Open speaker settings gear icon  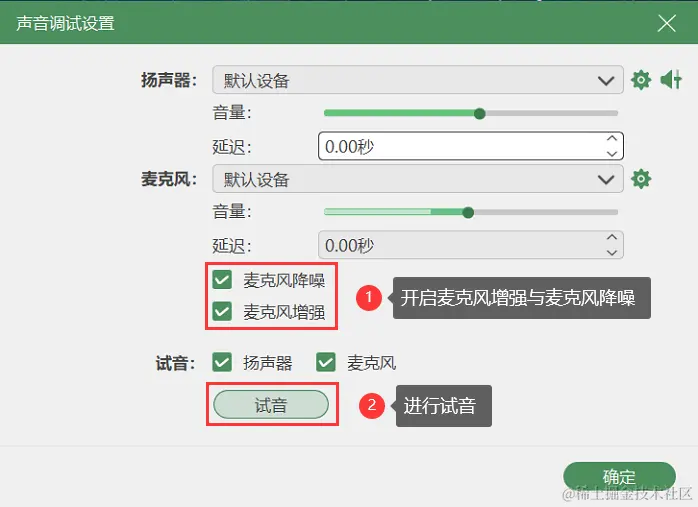point(641,80)
